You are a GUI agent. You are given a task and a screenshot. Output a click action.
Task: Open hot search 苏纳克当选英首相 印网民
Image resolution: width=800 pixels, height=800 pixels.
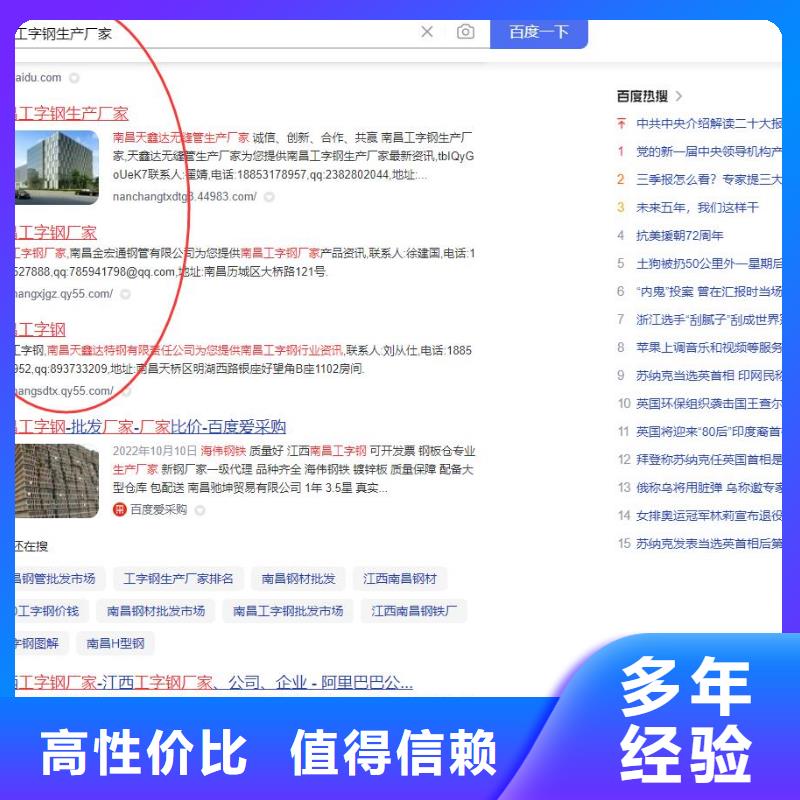709,376
